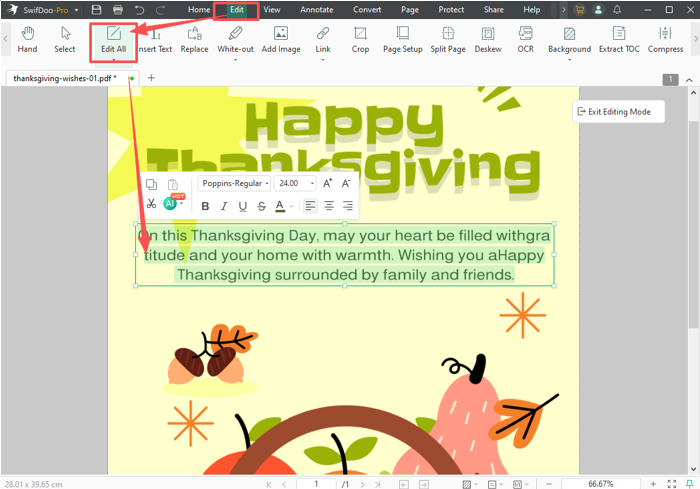
Task: Open the Crop tool
Action: 360,40
